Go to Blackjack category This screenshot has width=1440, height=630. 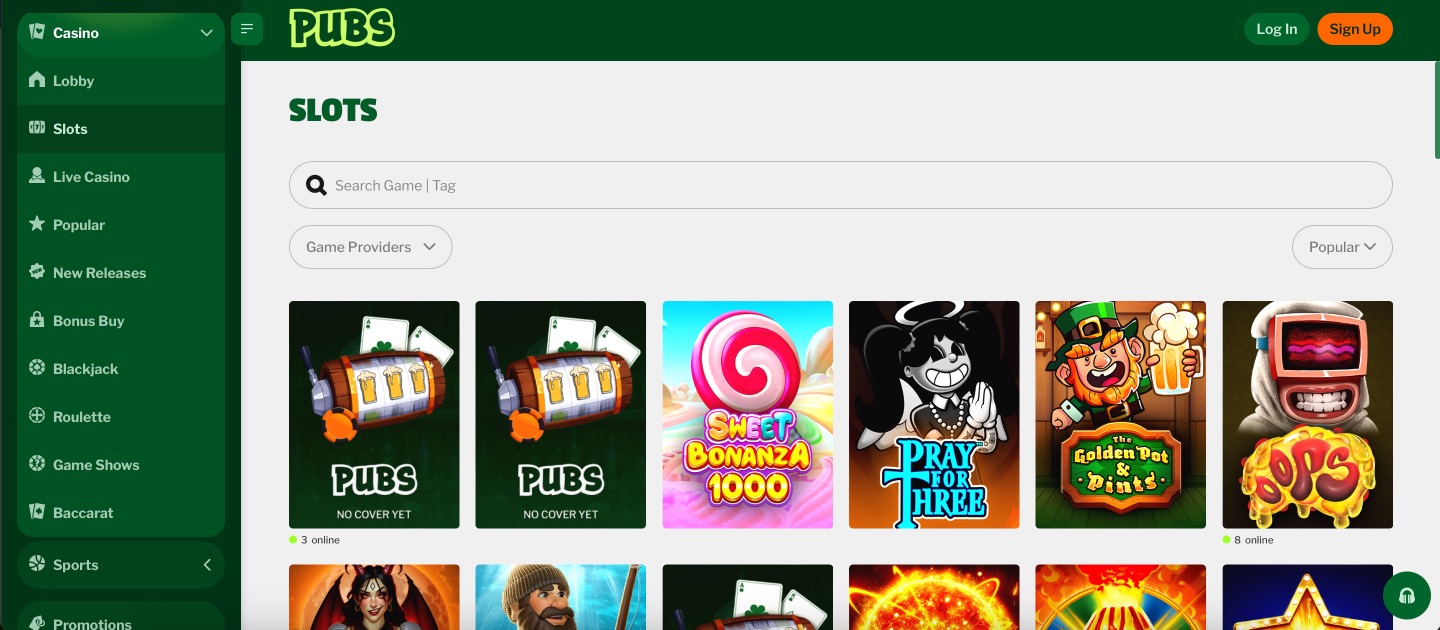tap(85, 369)
